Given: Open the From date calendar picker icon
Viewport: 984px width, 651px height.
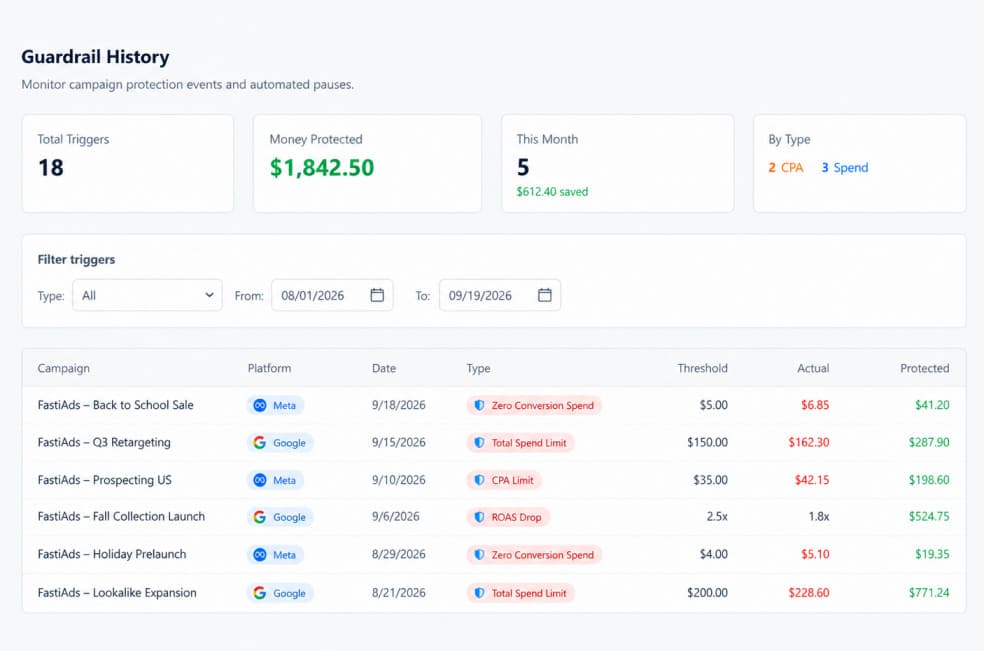Looking at the screenshot, I should click(x=377, y=295).
